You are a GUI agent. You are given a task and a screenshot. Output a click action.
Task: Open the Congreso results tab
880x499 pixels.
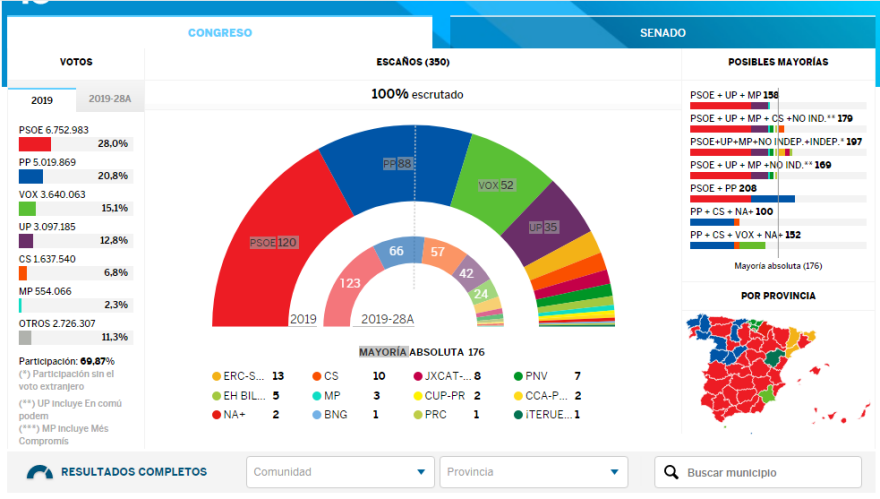[x=220, y=33]
